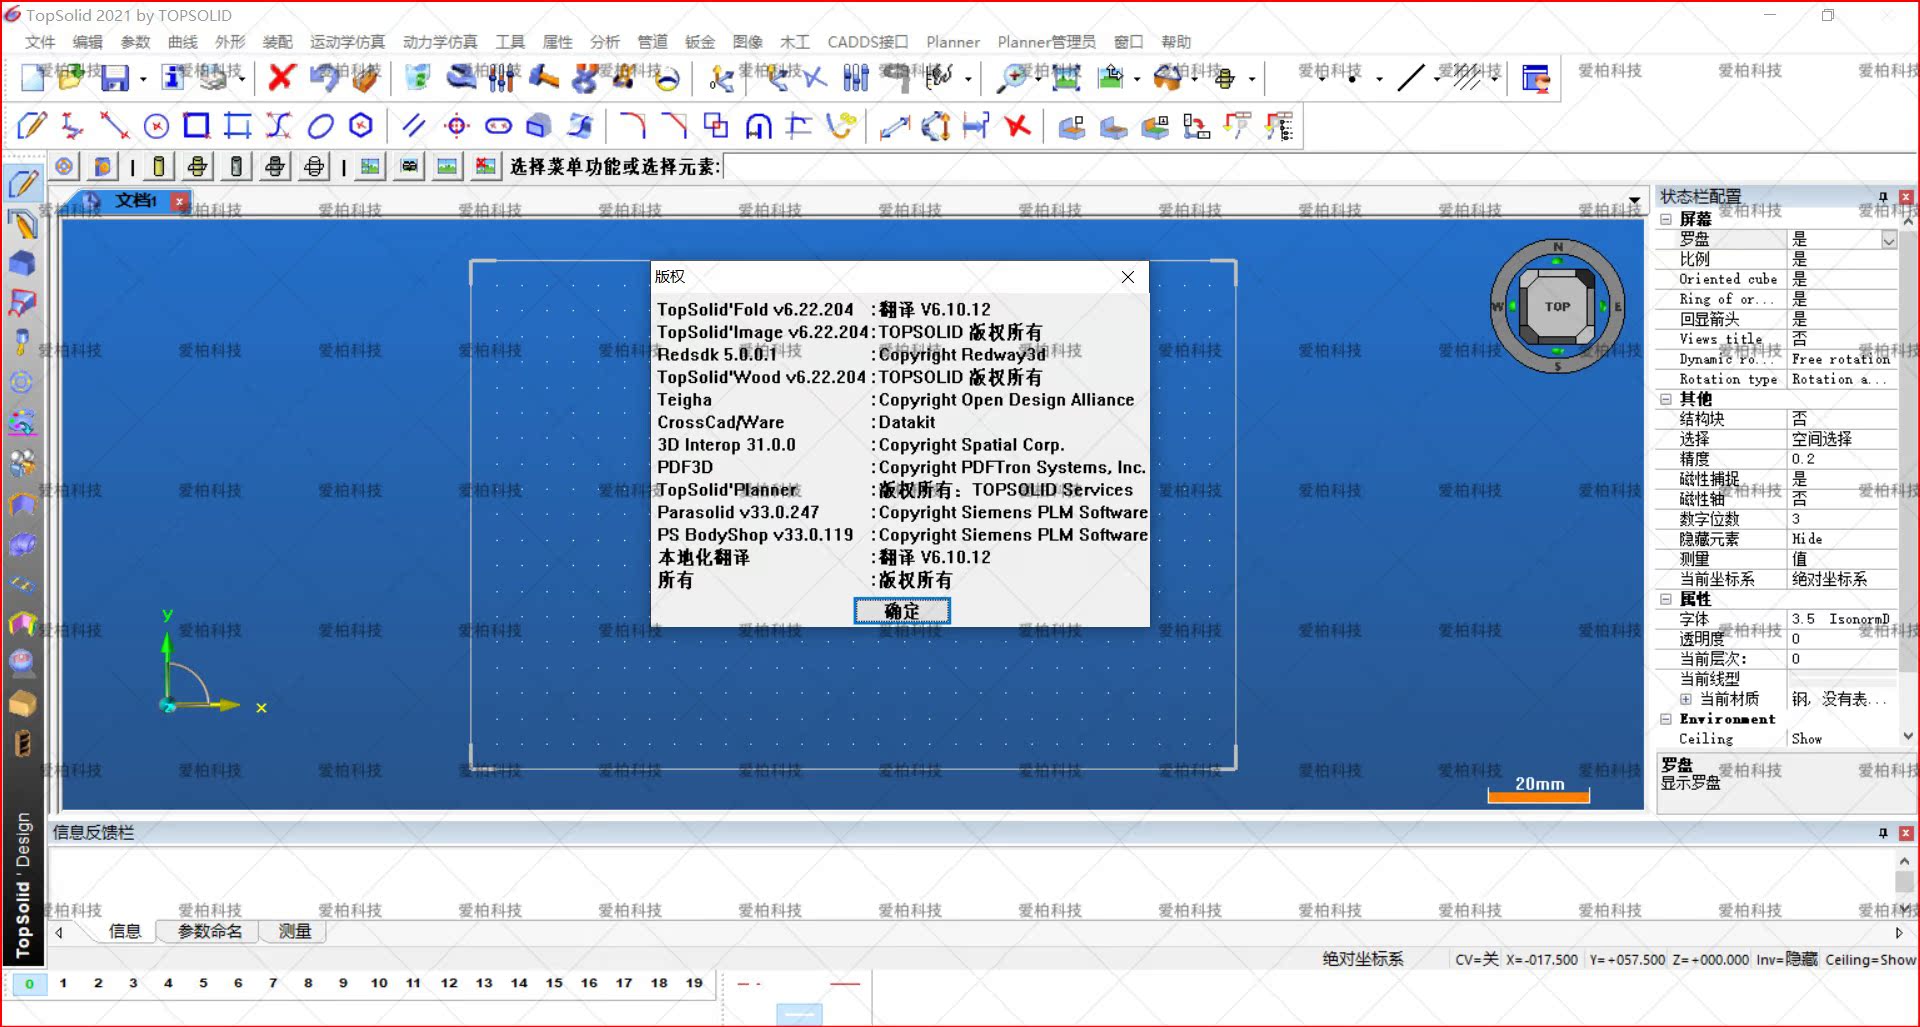This screenshot has width=1920, height=1027.
Task: Toggle the 磁性轴 value 否
Action: click(x=1842, y=499)
